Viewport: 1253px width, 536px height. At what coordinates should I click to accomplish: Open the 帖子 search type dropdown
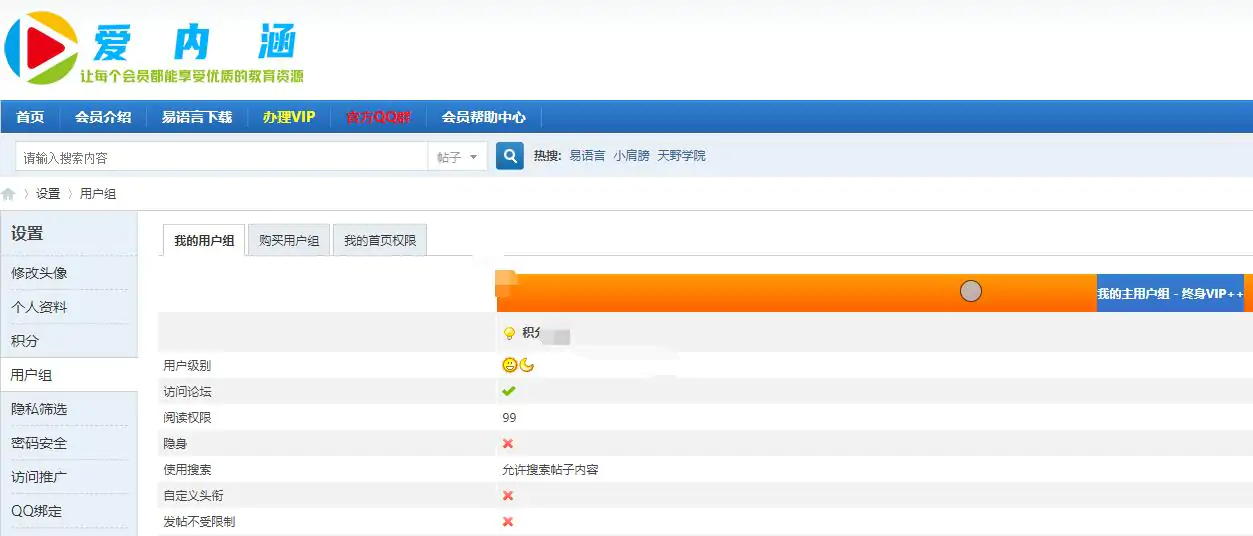coord(459,157)
